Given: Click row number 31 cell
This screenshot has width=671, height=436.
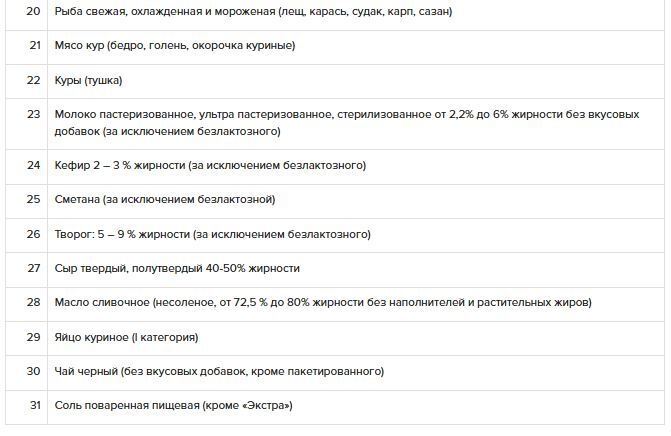Looking at the screenshot, I should 34,405.
